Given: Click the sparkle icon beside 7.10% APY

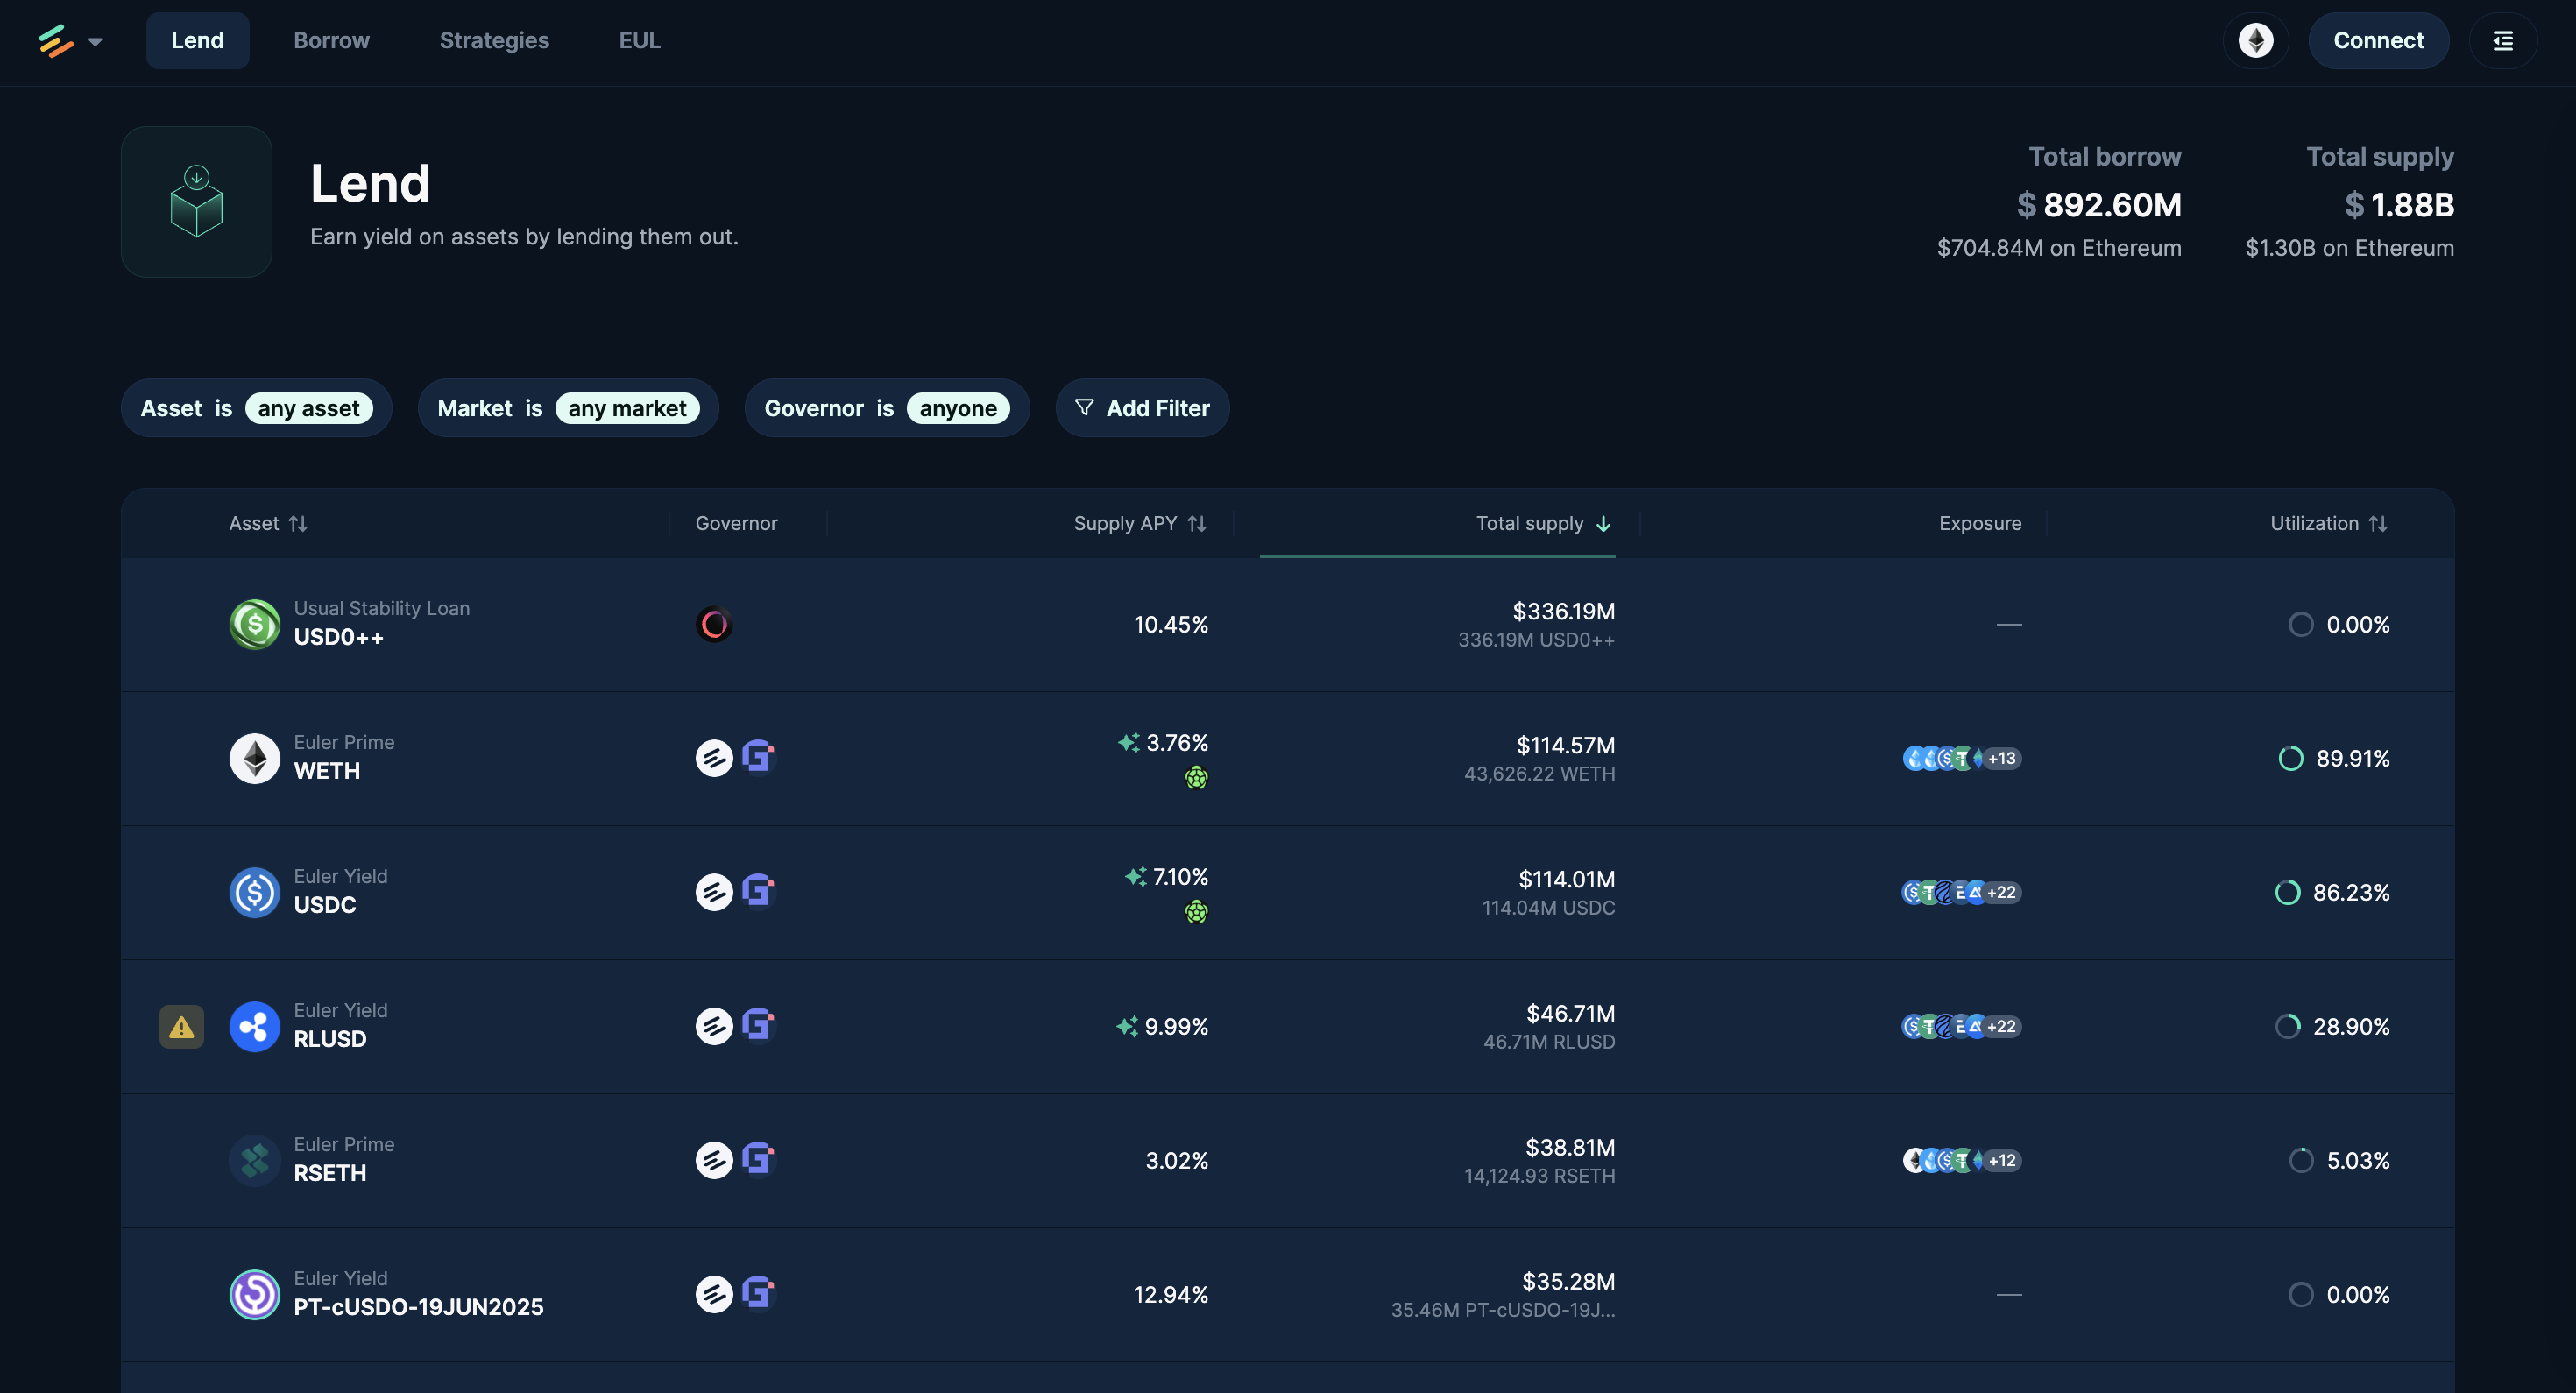Looking at the screenshot, I should [x=1136, y=876].
